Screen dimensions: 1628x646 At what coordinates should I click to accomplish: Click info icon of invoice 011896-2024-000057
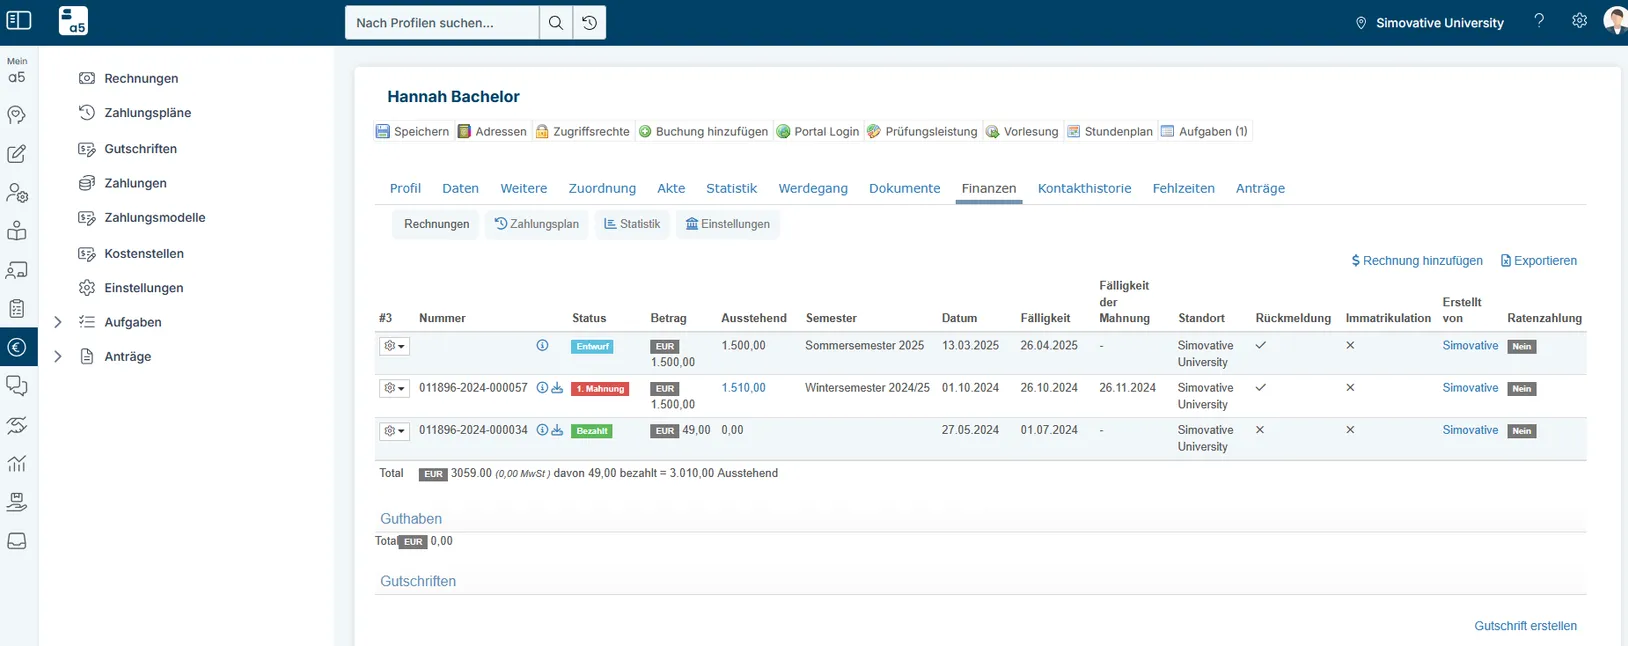[542, 388]
